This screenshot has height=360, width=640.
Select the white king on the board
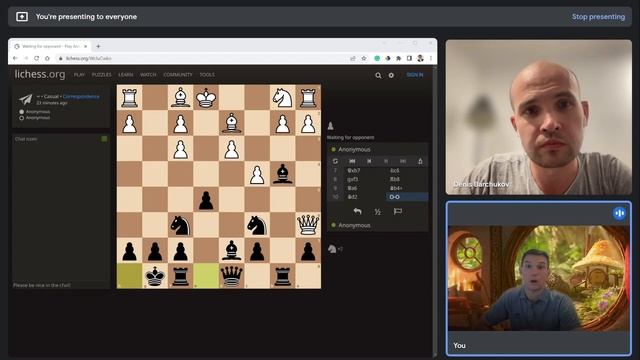click(206, 98)
